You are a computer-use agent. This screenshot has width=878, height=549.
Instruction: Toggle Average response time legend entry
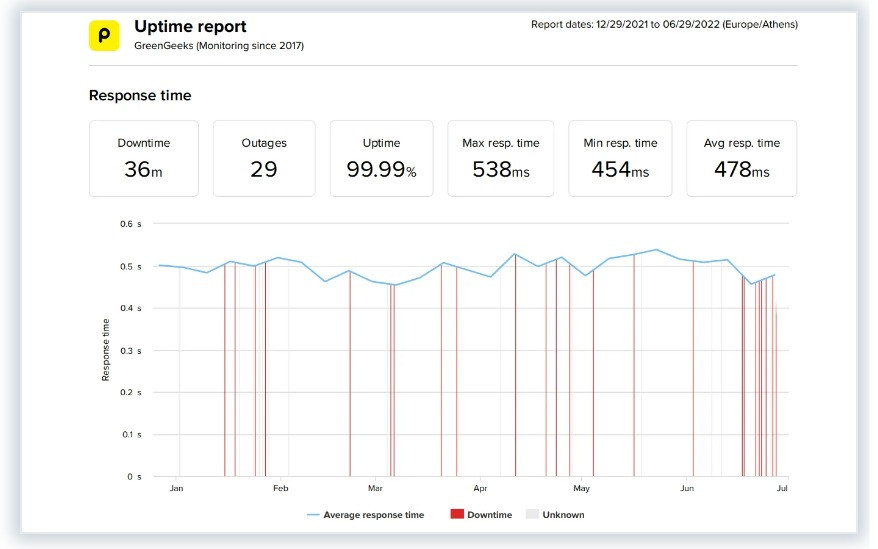(366, 515)
